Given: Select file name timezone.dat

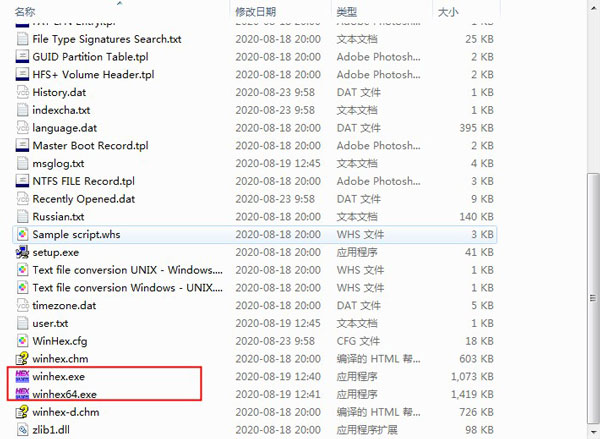Looking at the screenshot, I should point(64,305).
